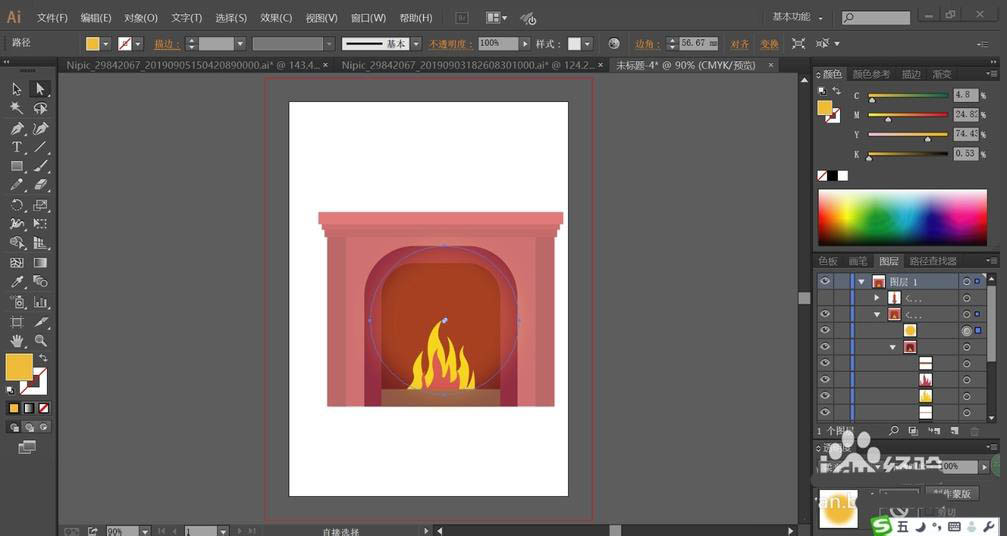Open the 对象(O) menu
1007x536 pixels.
(x=141, y=18)
